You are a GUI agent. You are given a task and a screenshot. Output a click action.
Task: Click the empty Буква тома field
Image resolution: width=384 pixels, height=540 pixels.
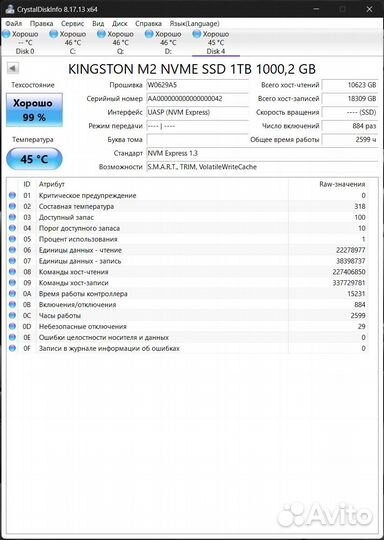pyautogui.click(x=197, y=139)
